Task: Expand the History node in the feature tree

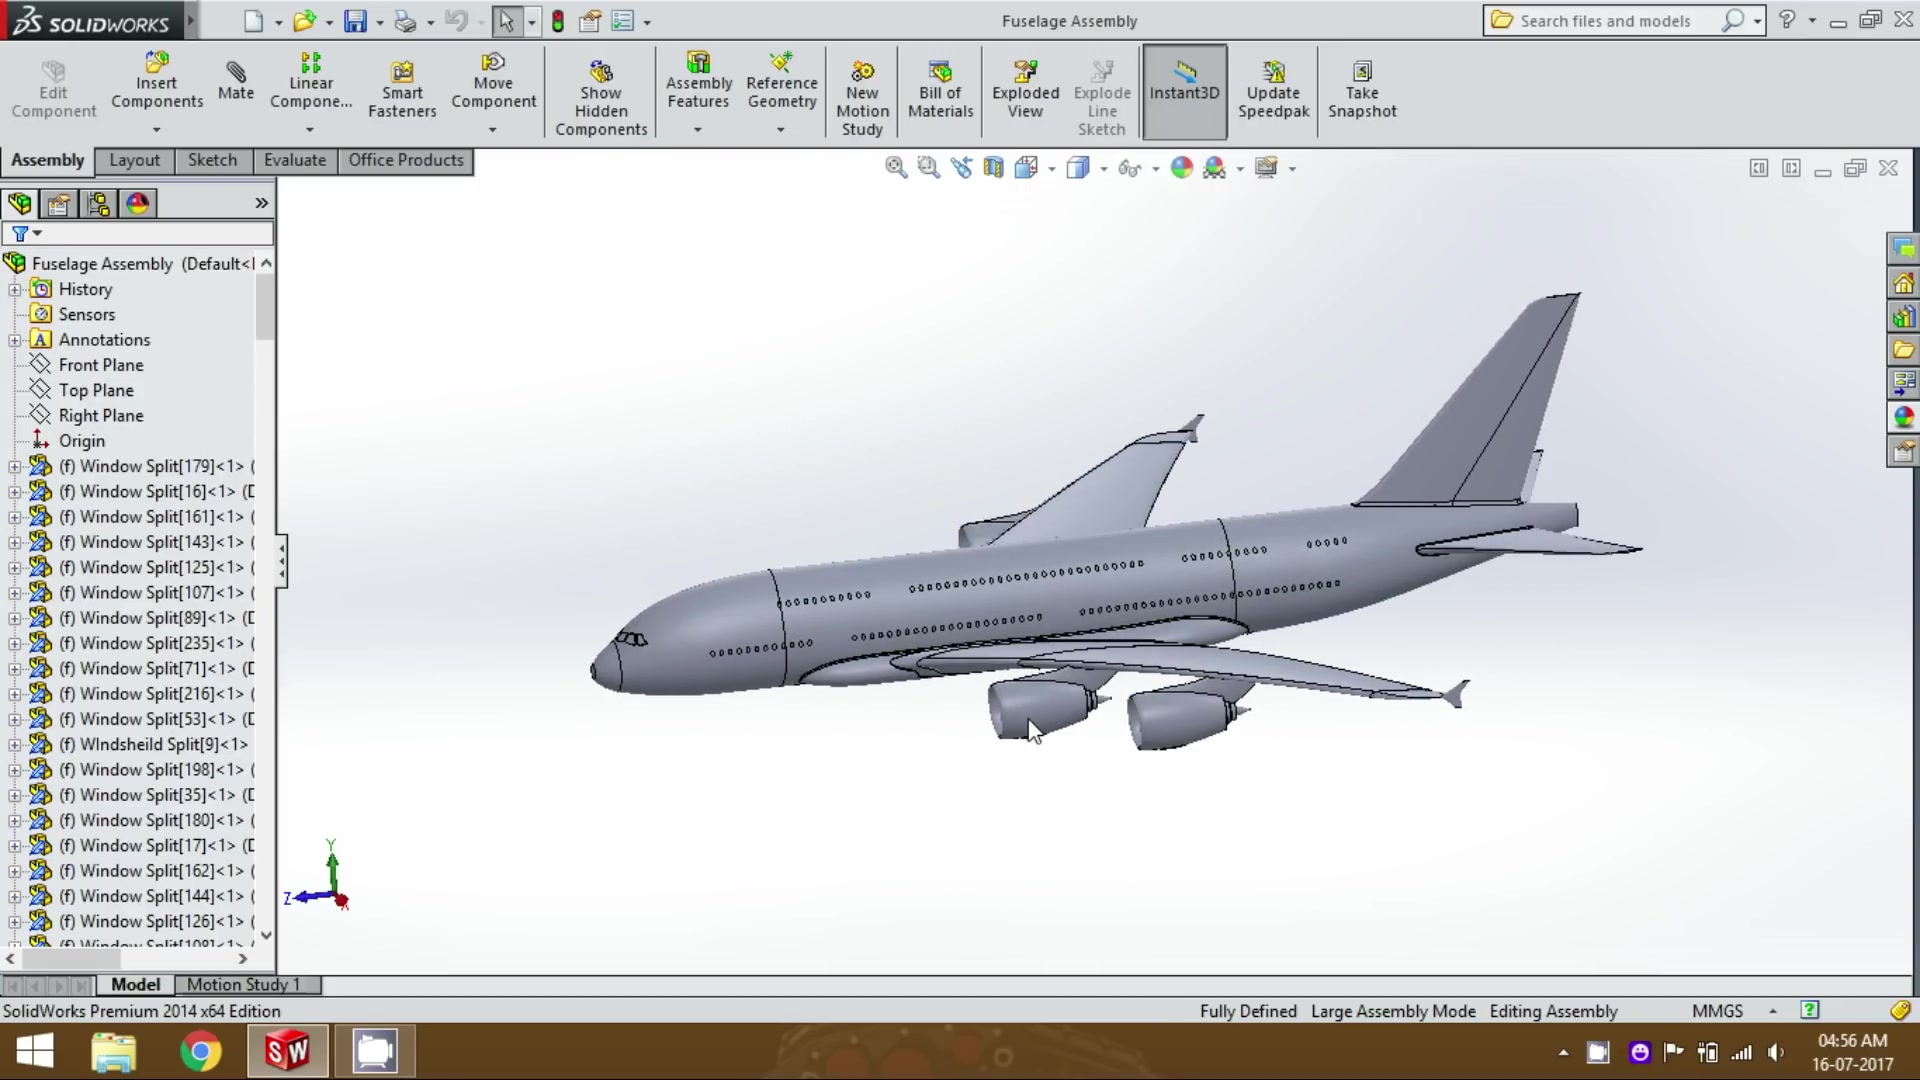Action: pyautogui.click(x=14, y=289)
